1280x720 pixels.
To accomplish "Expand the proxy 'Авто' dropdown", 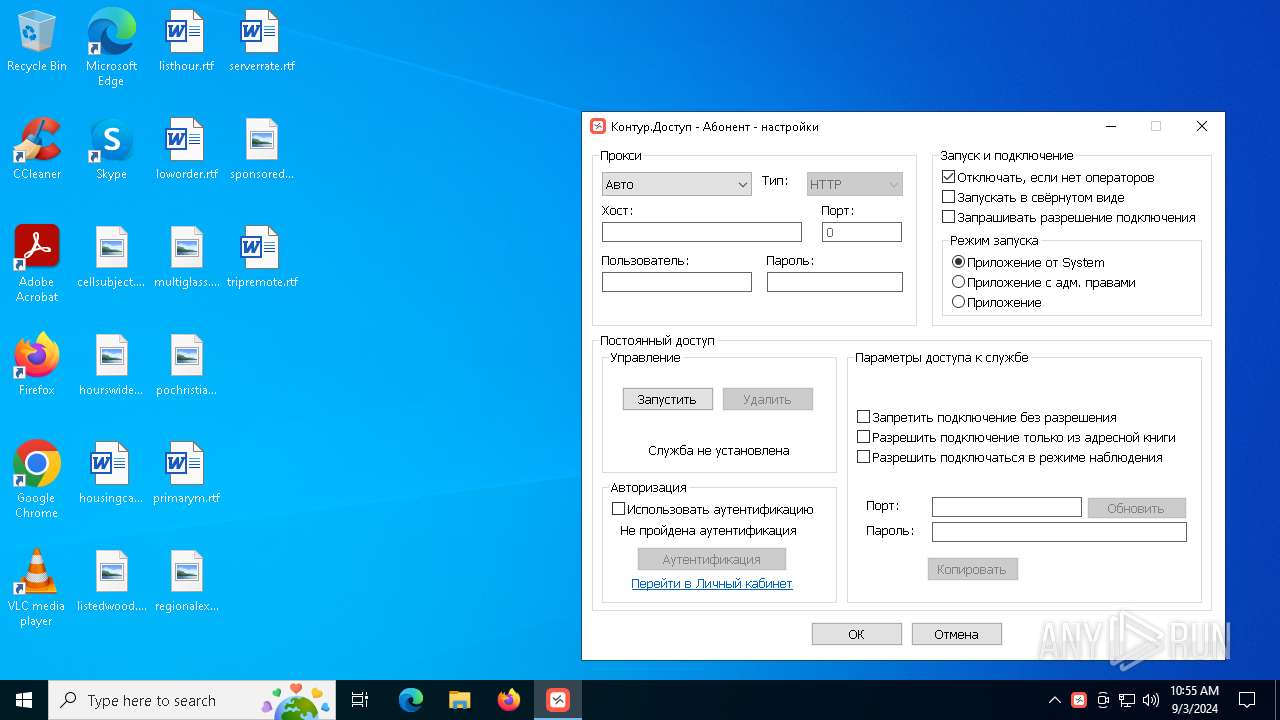I will click(x=677, y=184).
